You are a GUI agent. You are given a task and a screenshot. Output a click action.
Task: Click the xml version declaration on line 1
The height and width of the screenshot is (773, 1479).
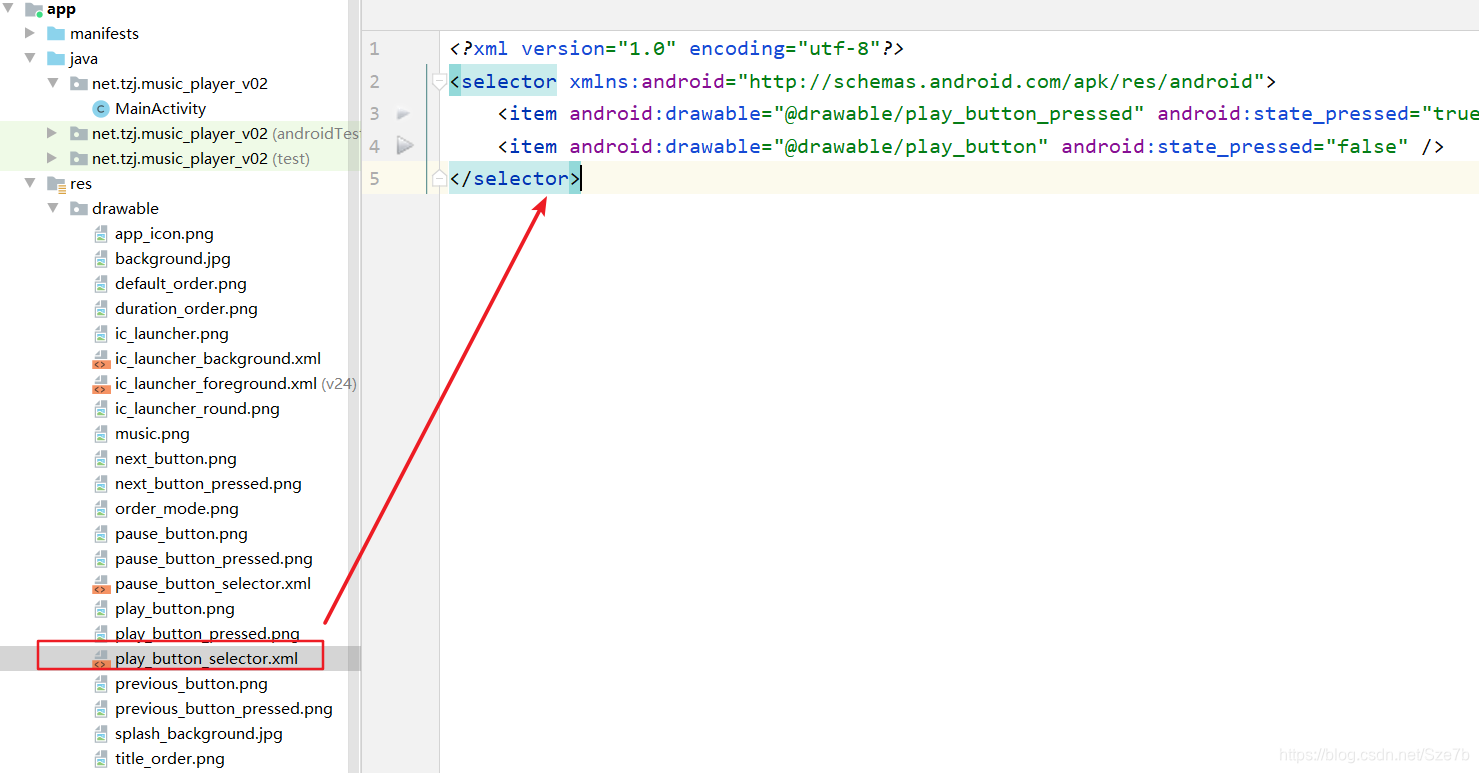pos(677,49)
